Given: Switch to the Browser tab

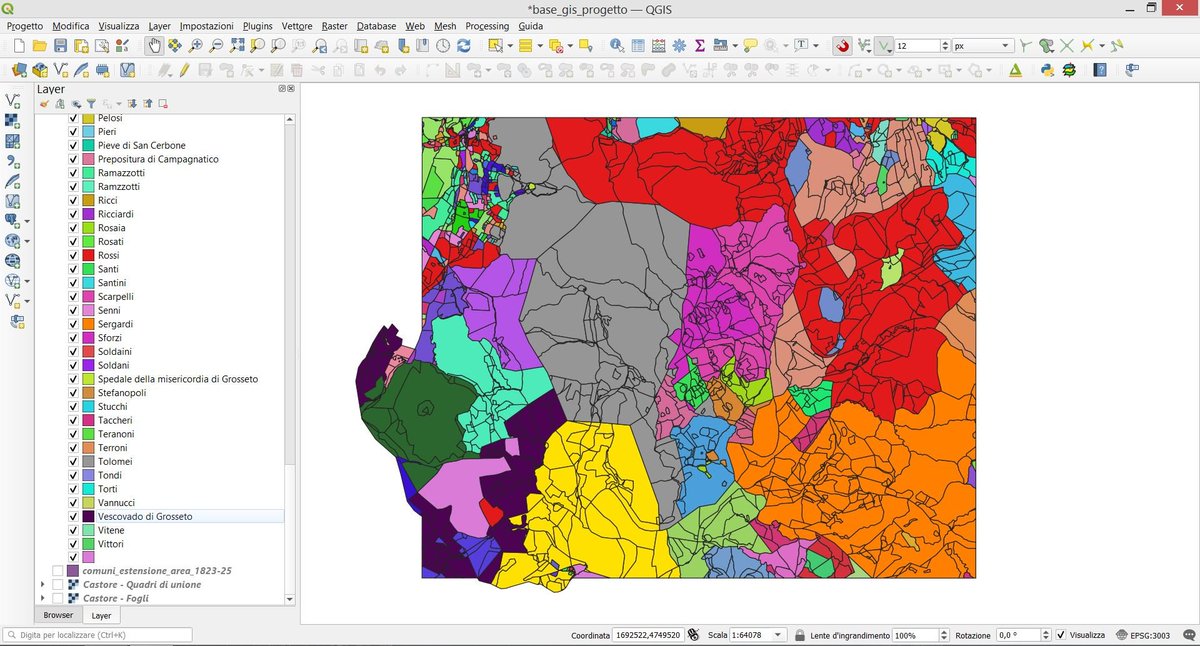Looking at the screenshot, I should click(58, 615).
